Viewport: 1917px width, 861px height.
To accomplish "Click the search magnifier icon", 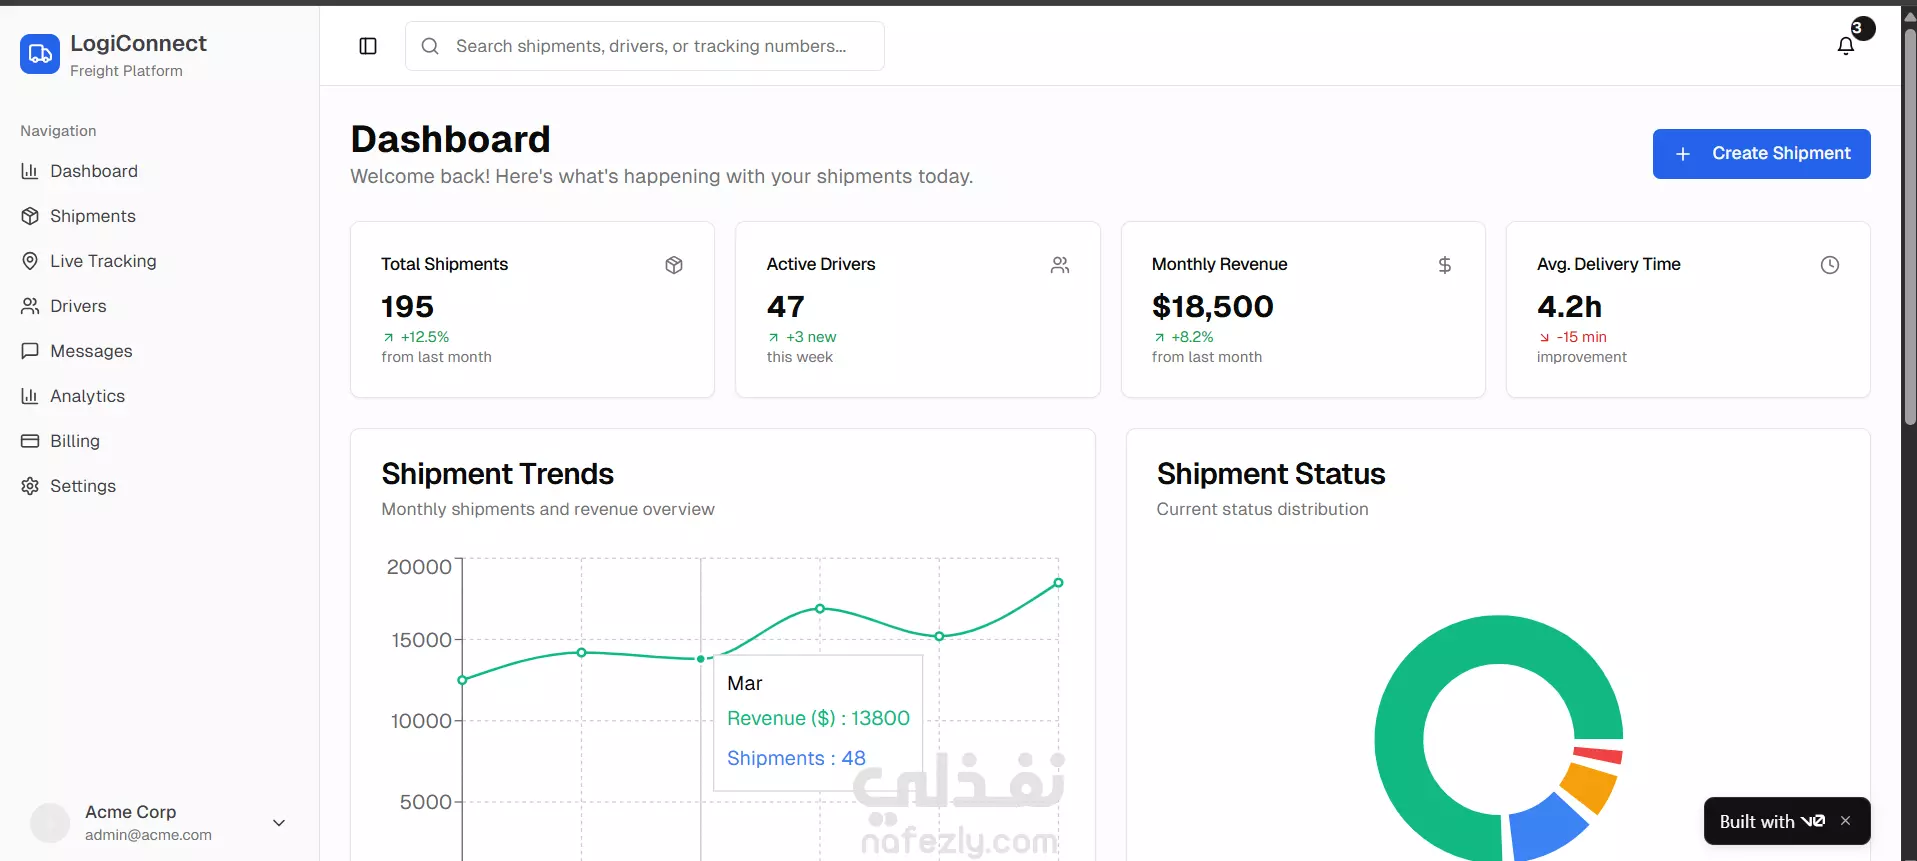I will (x=430, y=46).
